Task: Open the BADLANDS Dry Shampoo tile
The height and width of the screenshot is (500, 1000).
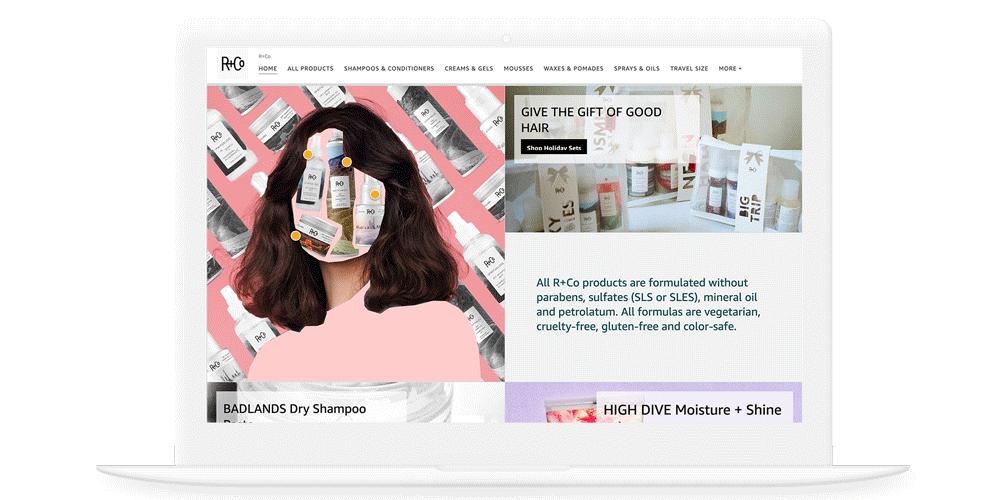Action: (295, 409)
